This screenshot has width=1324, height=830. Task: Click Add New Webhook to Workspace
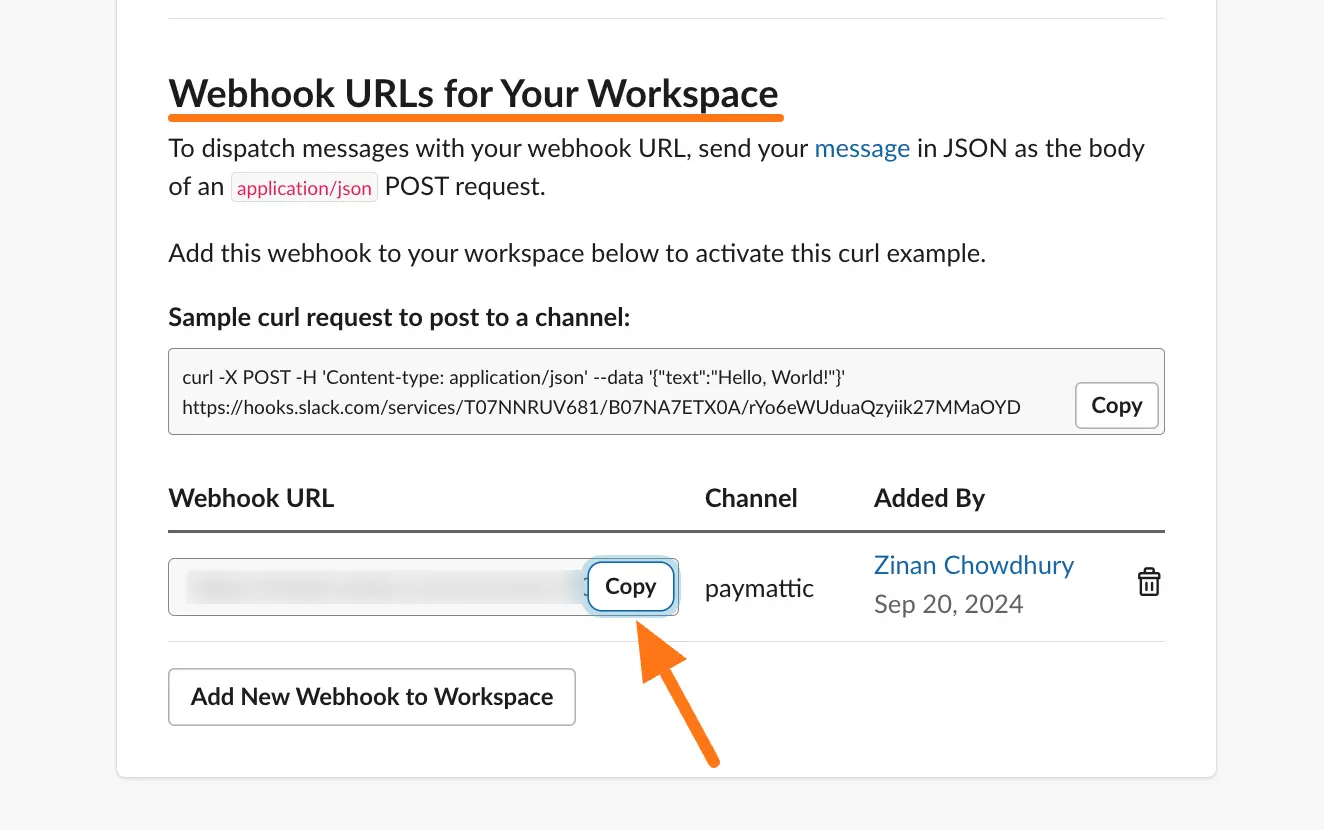click(372, 697)
